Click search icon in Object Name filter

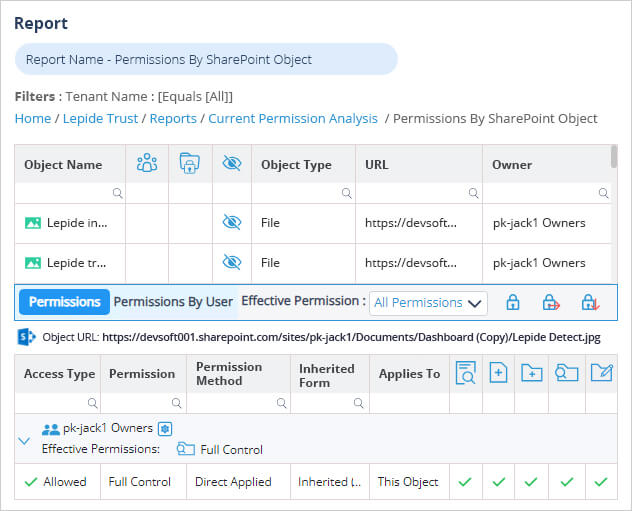click(x=117, y=193)
